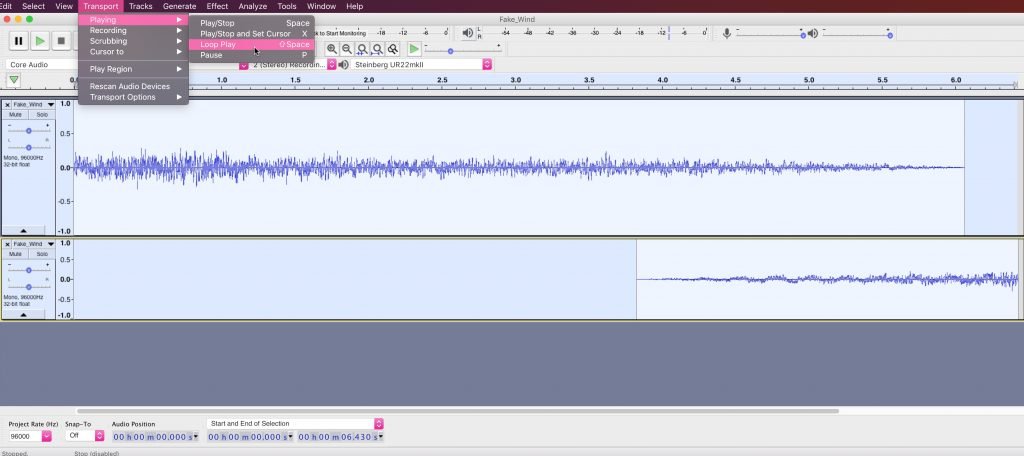Click the Audio Position time field

pos(155,436)
